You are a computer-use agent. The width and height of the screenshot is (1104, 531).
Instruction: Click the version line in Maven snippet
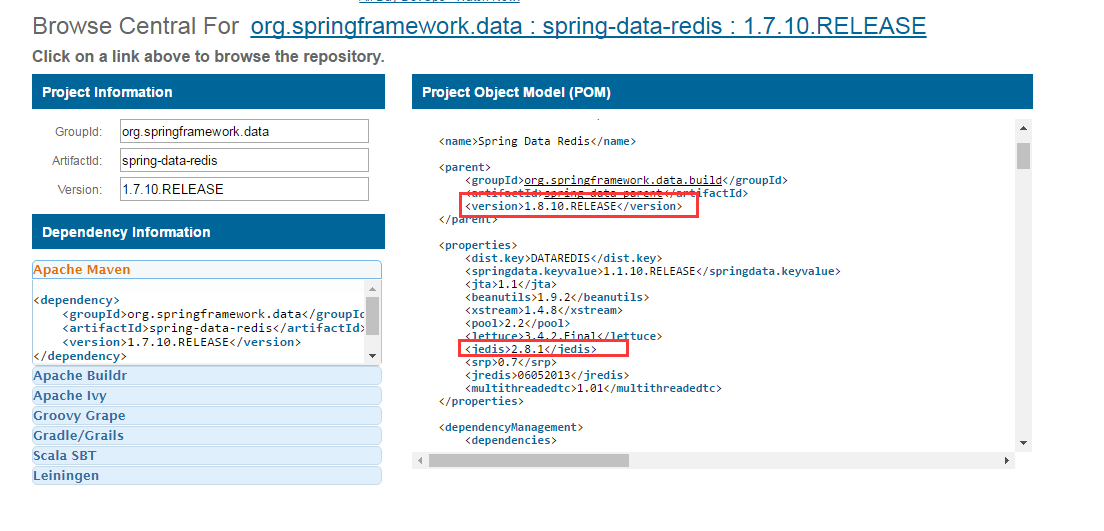(182, 342)
